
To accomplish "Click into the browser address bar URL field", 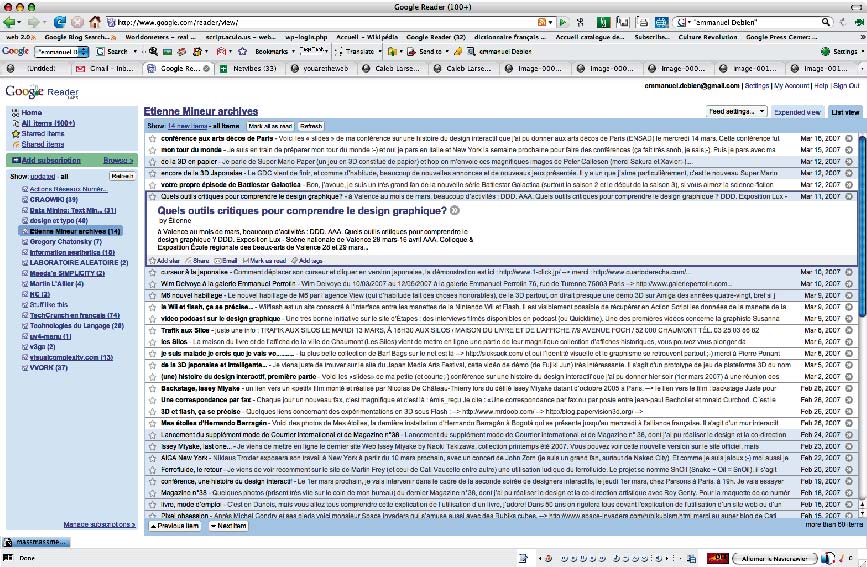I will 321,22.
